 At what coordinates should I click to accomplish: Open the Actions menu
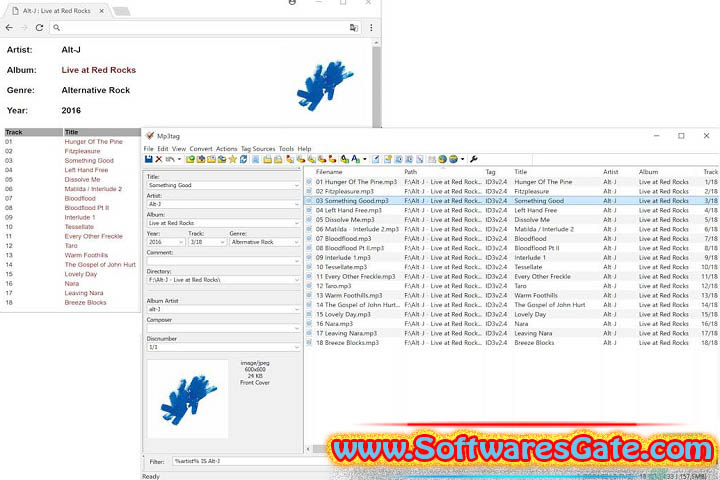click(x=226, y=149)
